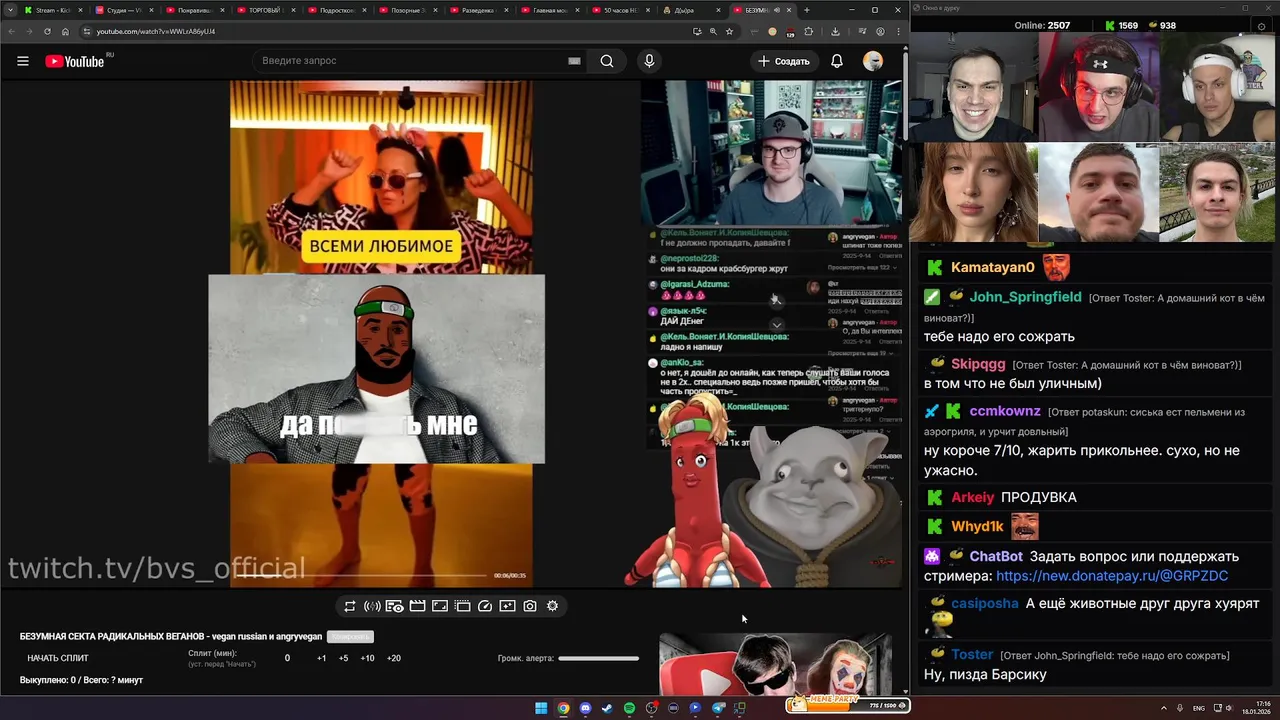Go to YouTube home via logo
Viewport: 1280px width, 720px height.
click(75, 61)
